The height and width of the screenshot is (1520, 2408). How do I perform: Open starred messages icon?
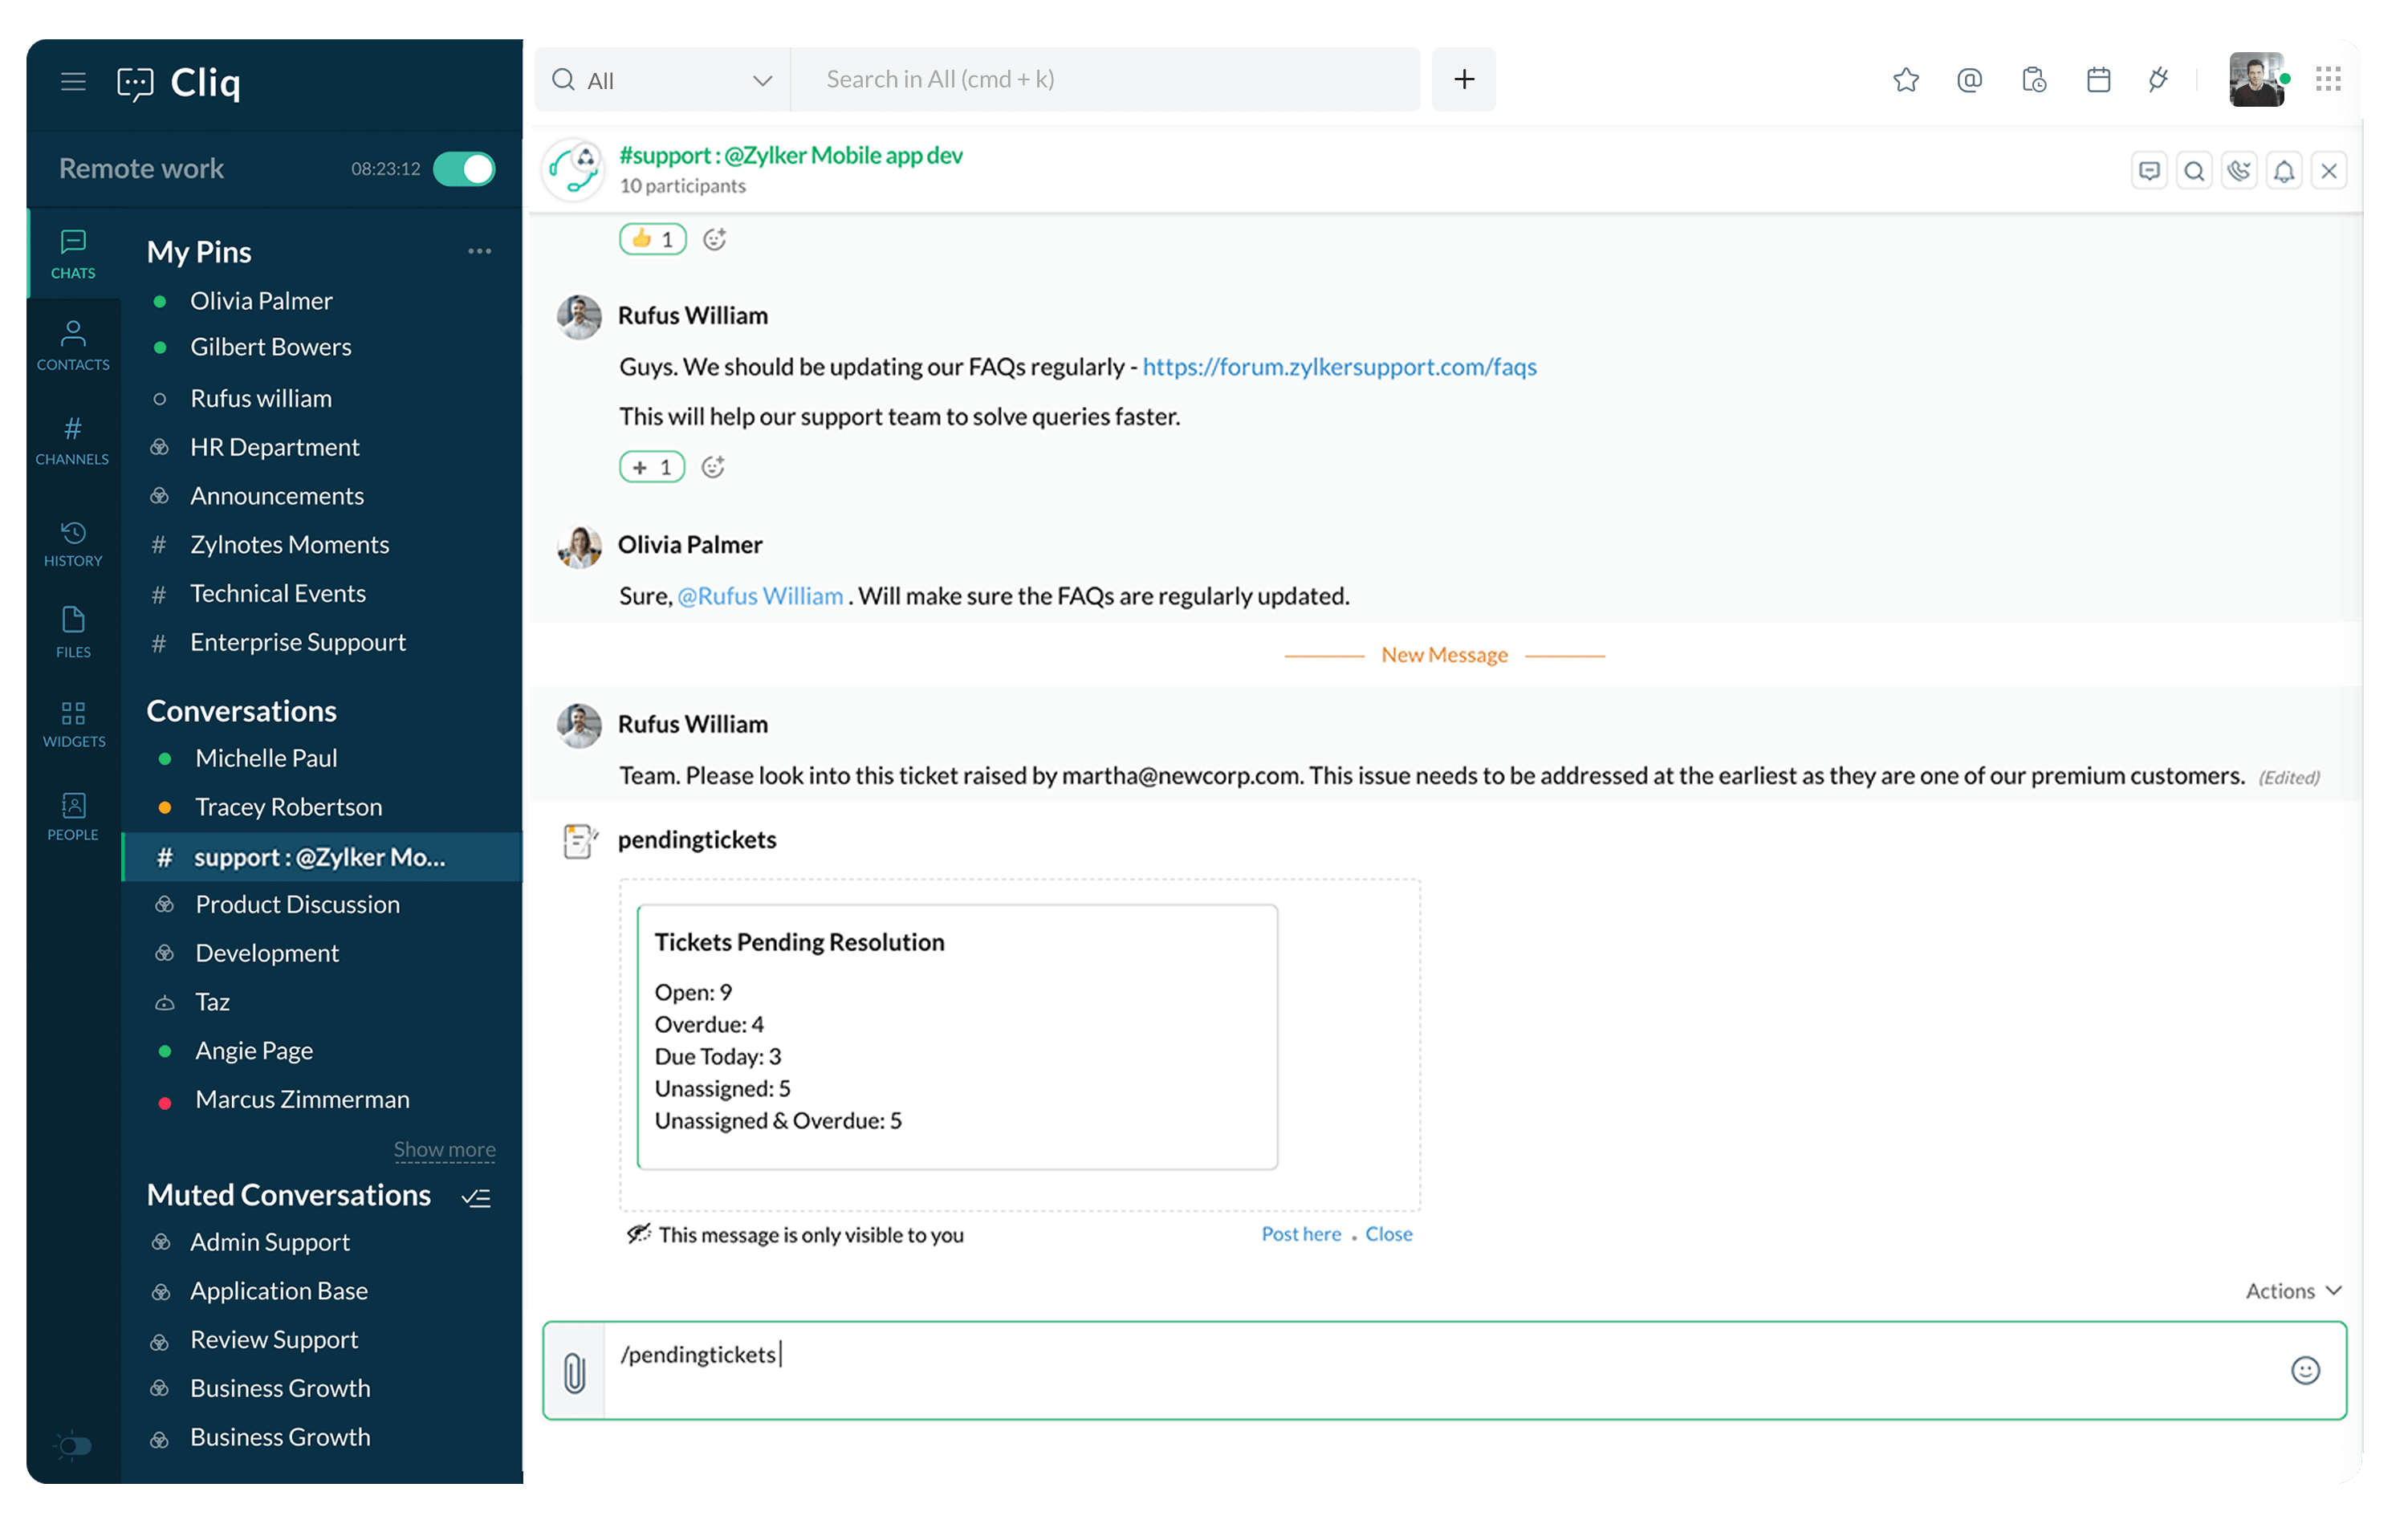(x=1906, y=79)
